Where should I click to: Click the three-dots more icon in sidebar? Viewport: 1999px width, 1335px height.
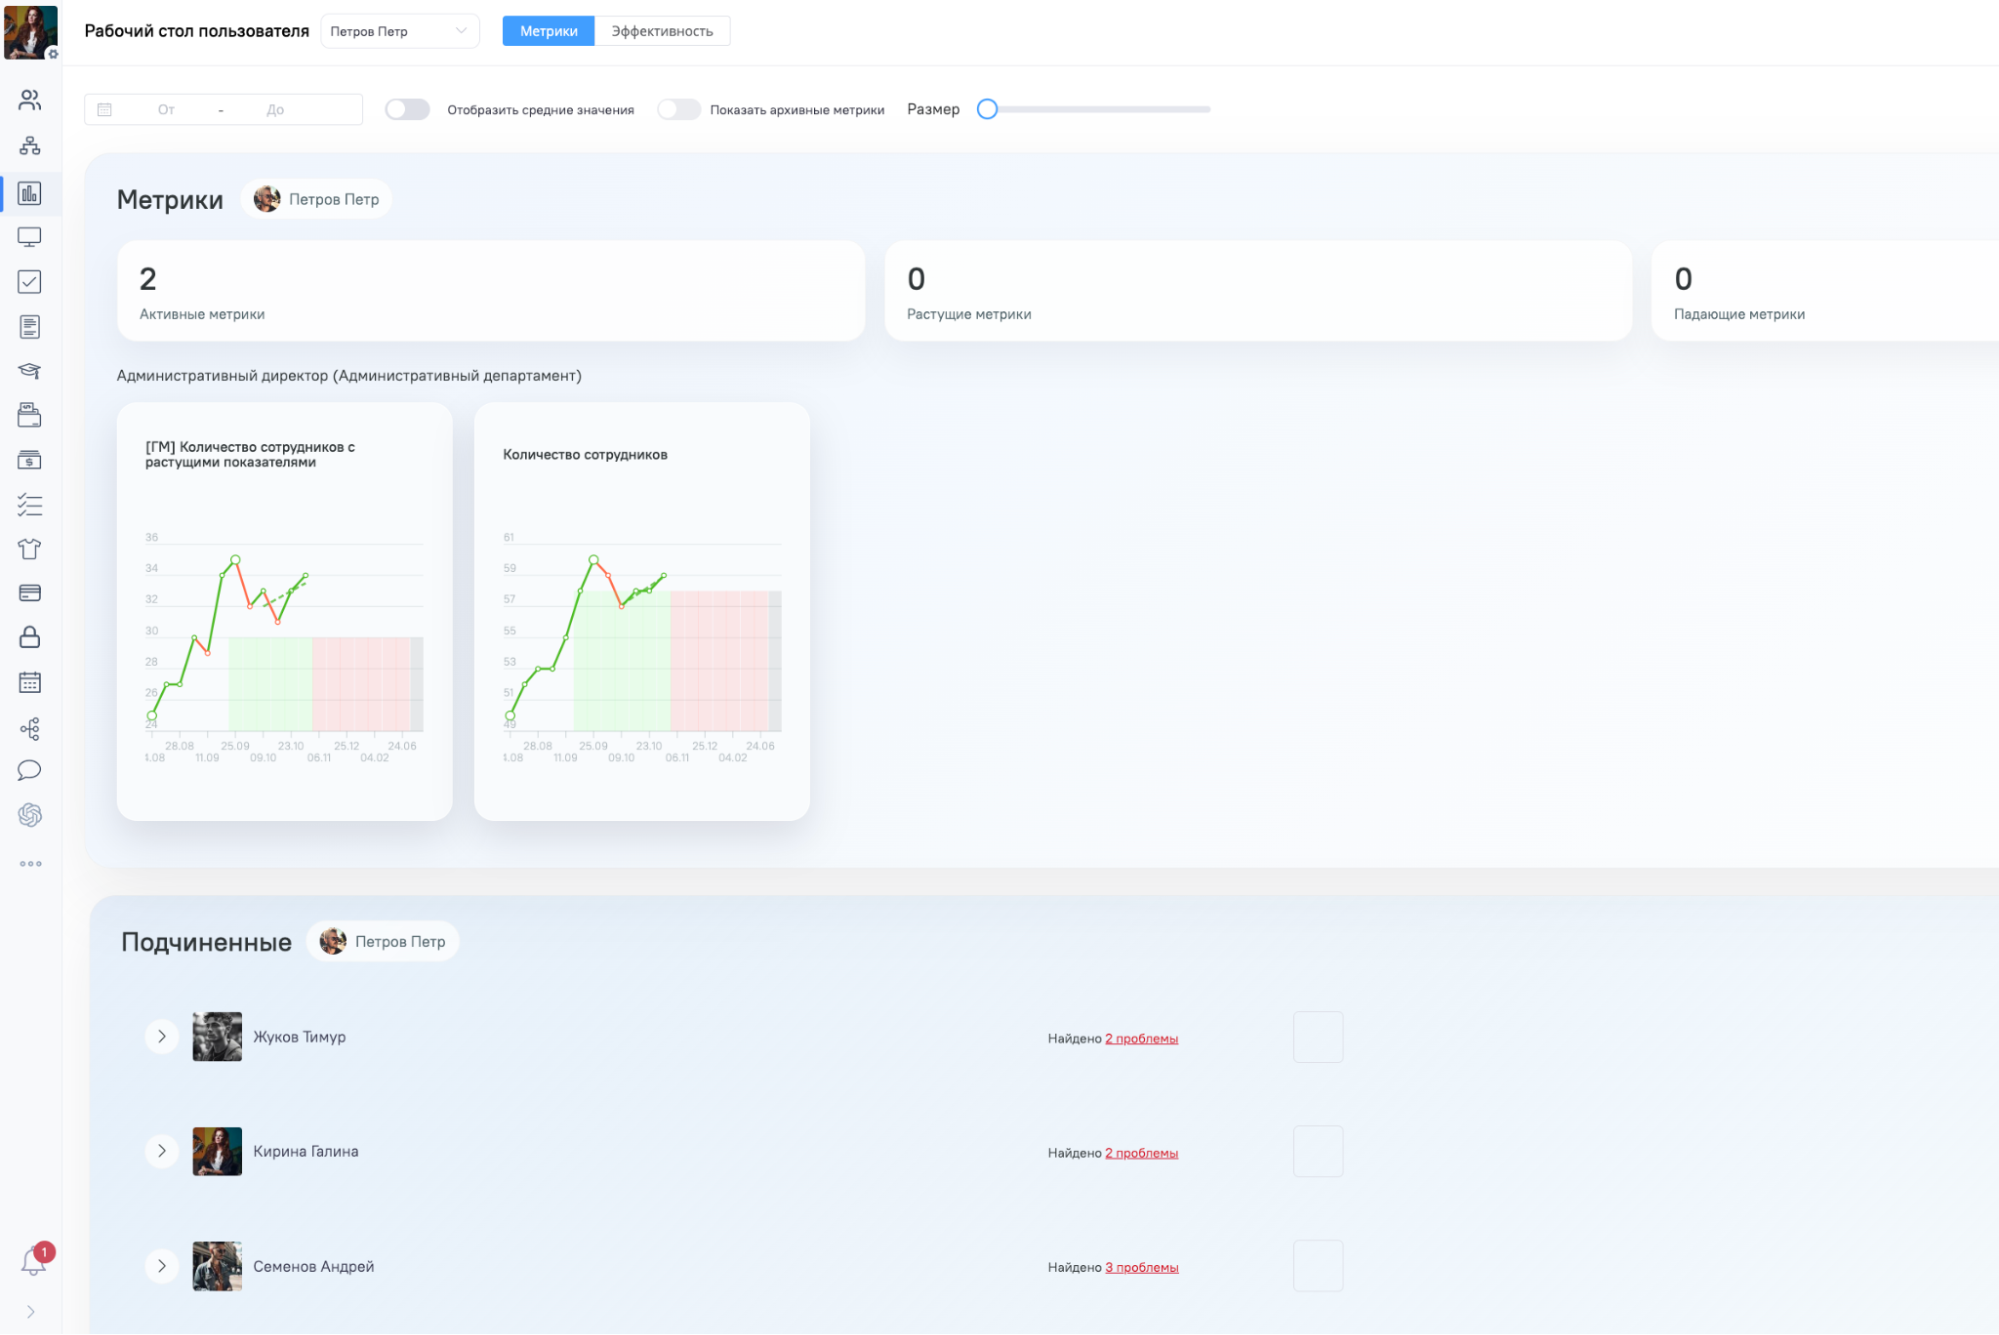pos(30,864)
